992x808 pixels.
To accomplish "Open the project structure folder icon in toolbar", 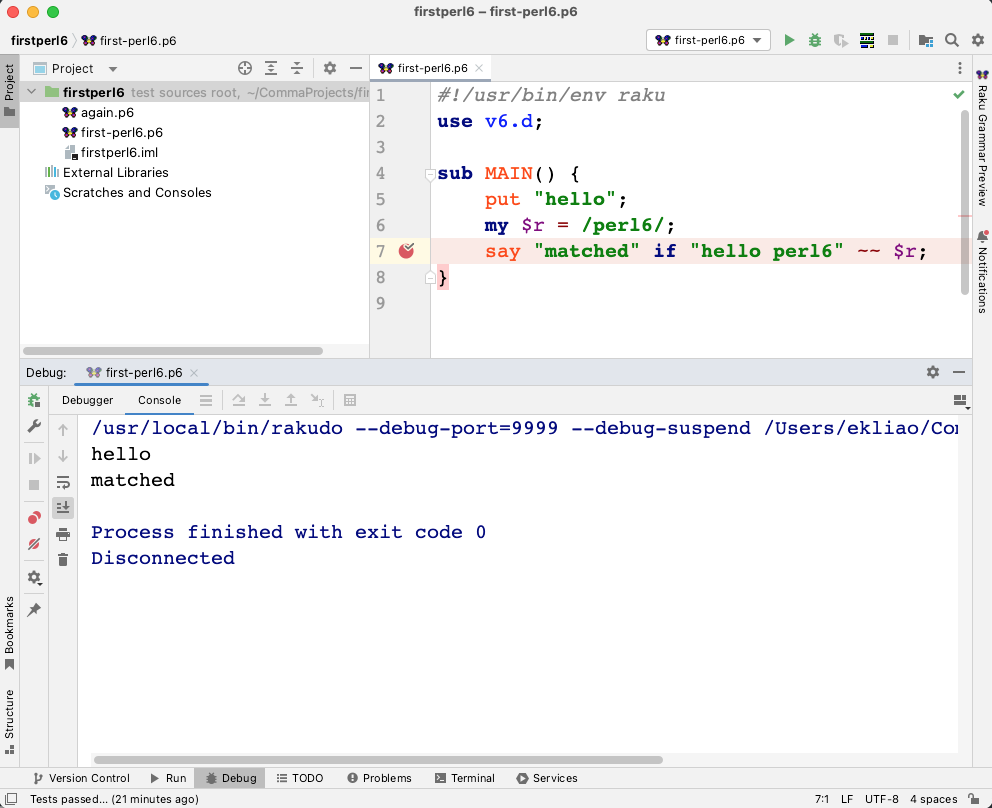I will tap(926, 40).
